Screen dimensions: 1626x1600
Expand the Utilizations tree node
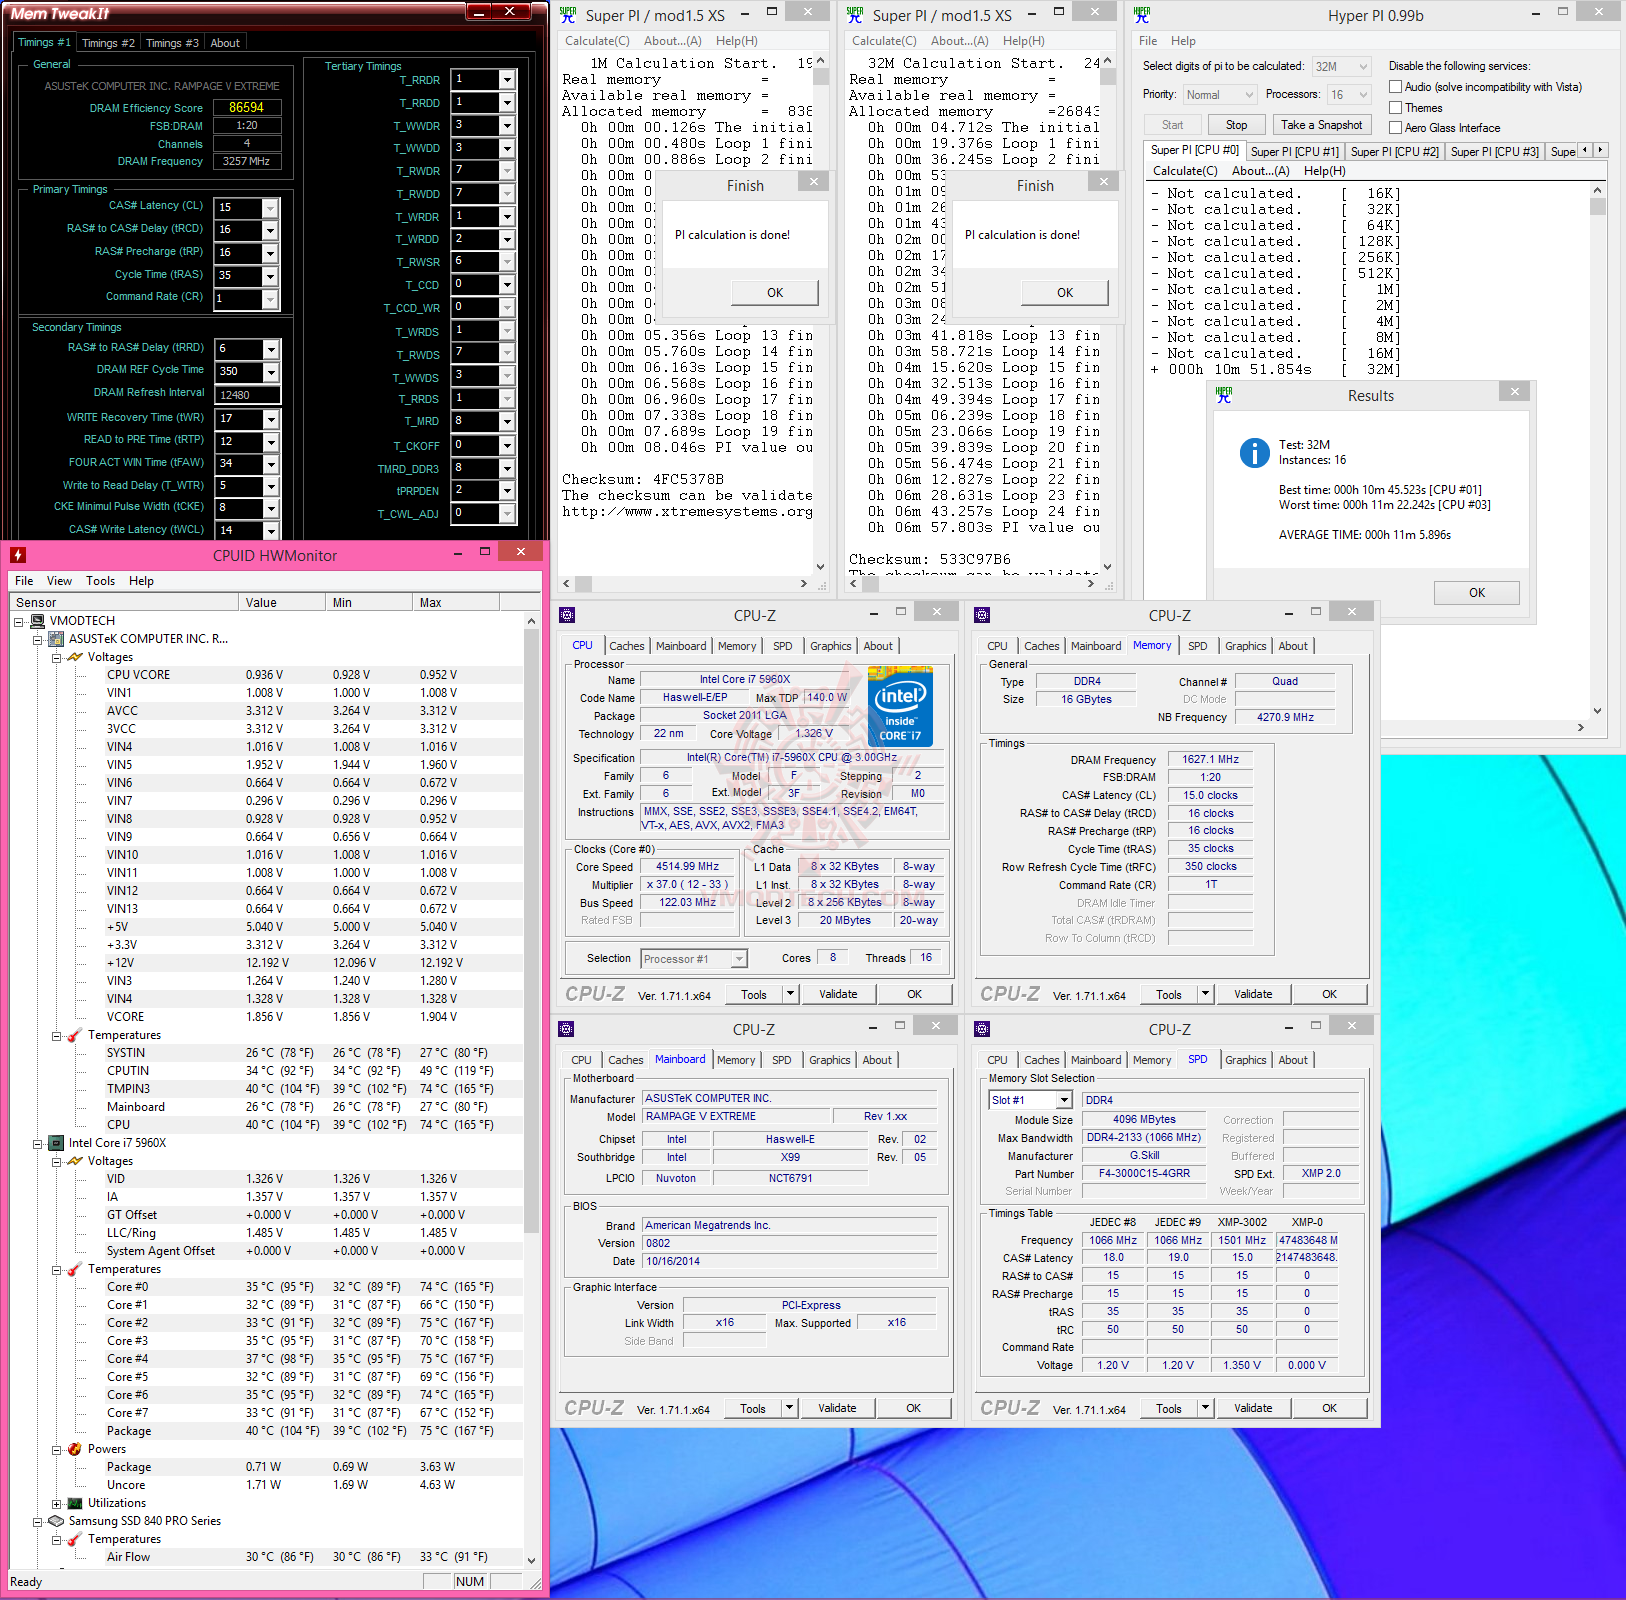57,1503
